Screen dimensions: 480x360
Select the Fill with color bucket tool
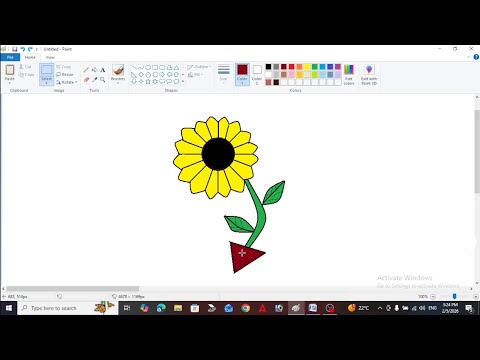click(x=94, y=70)
